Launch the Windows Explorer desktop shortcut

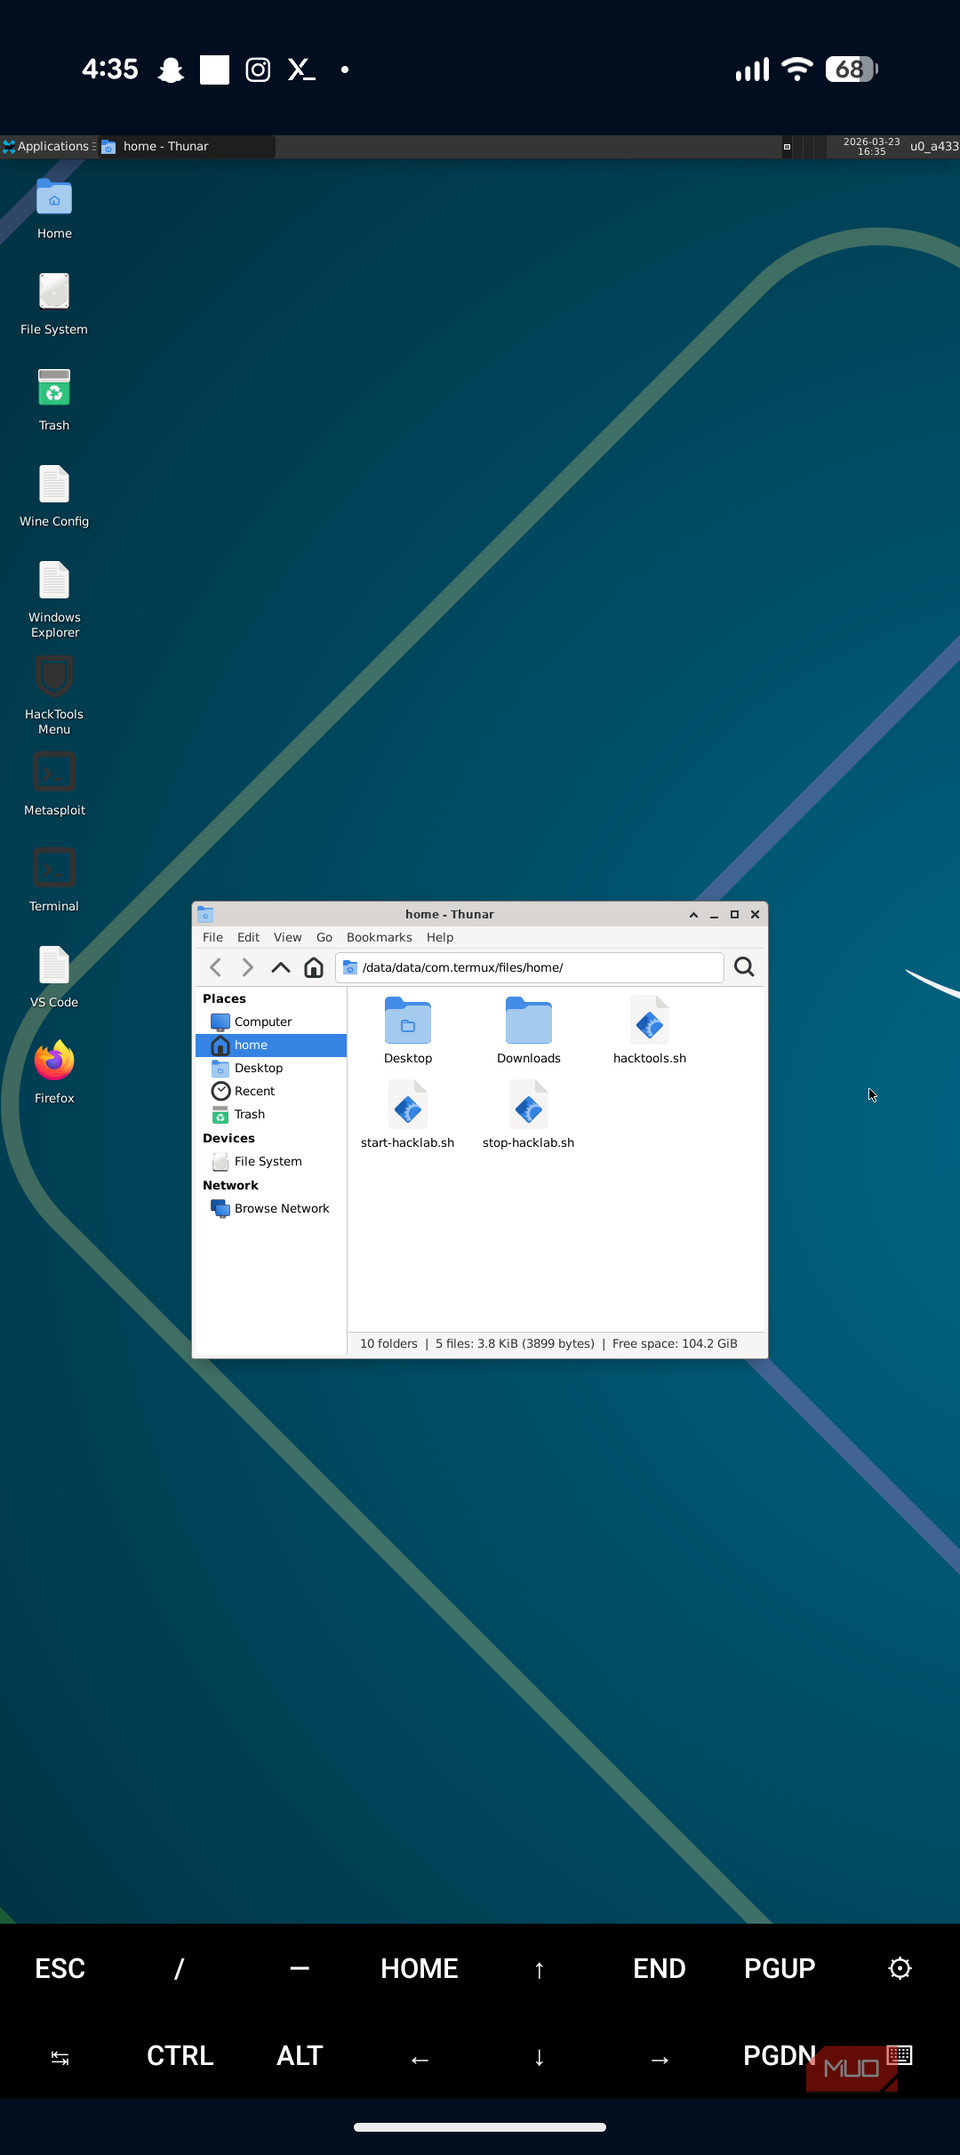coord(54,599)
